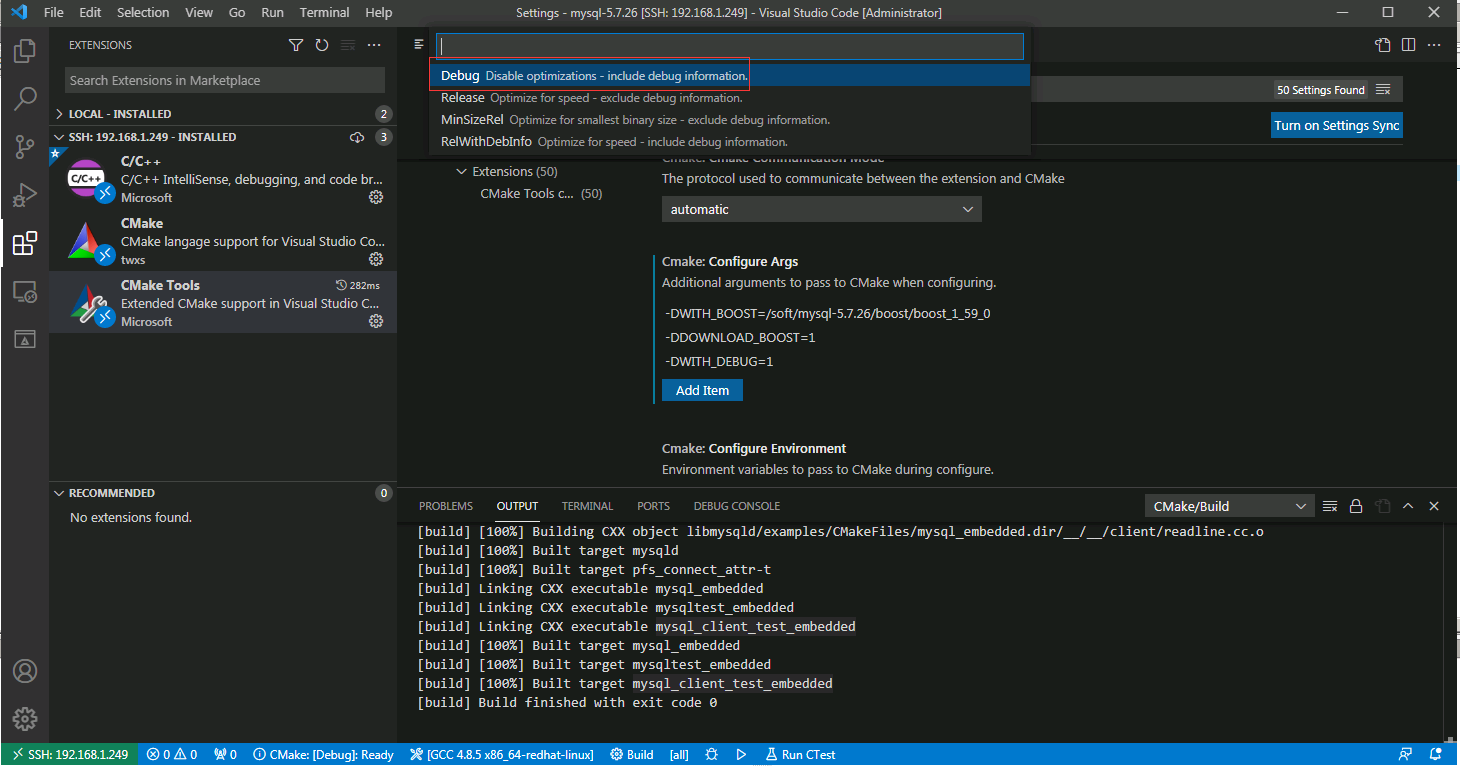1460x766 pixels.
Task: Open the Explorer view in activity bar
Action: tap(25, 50)
